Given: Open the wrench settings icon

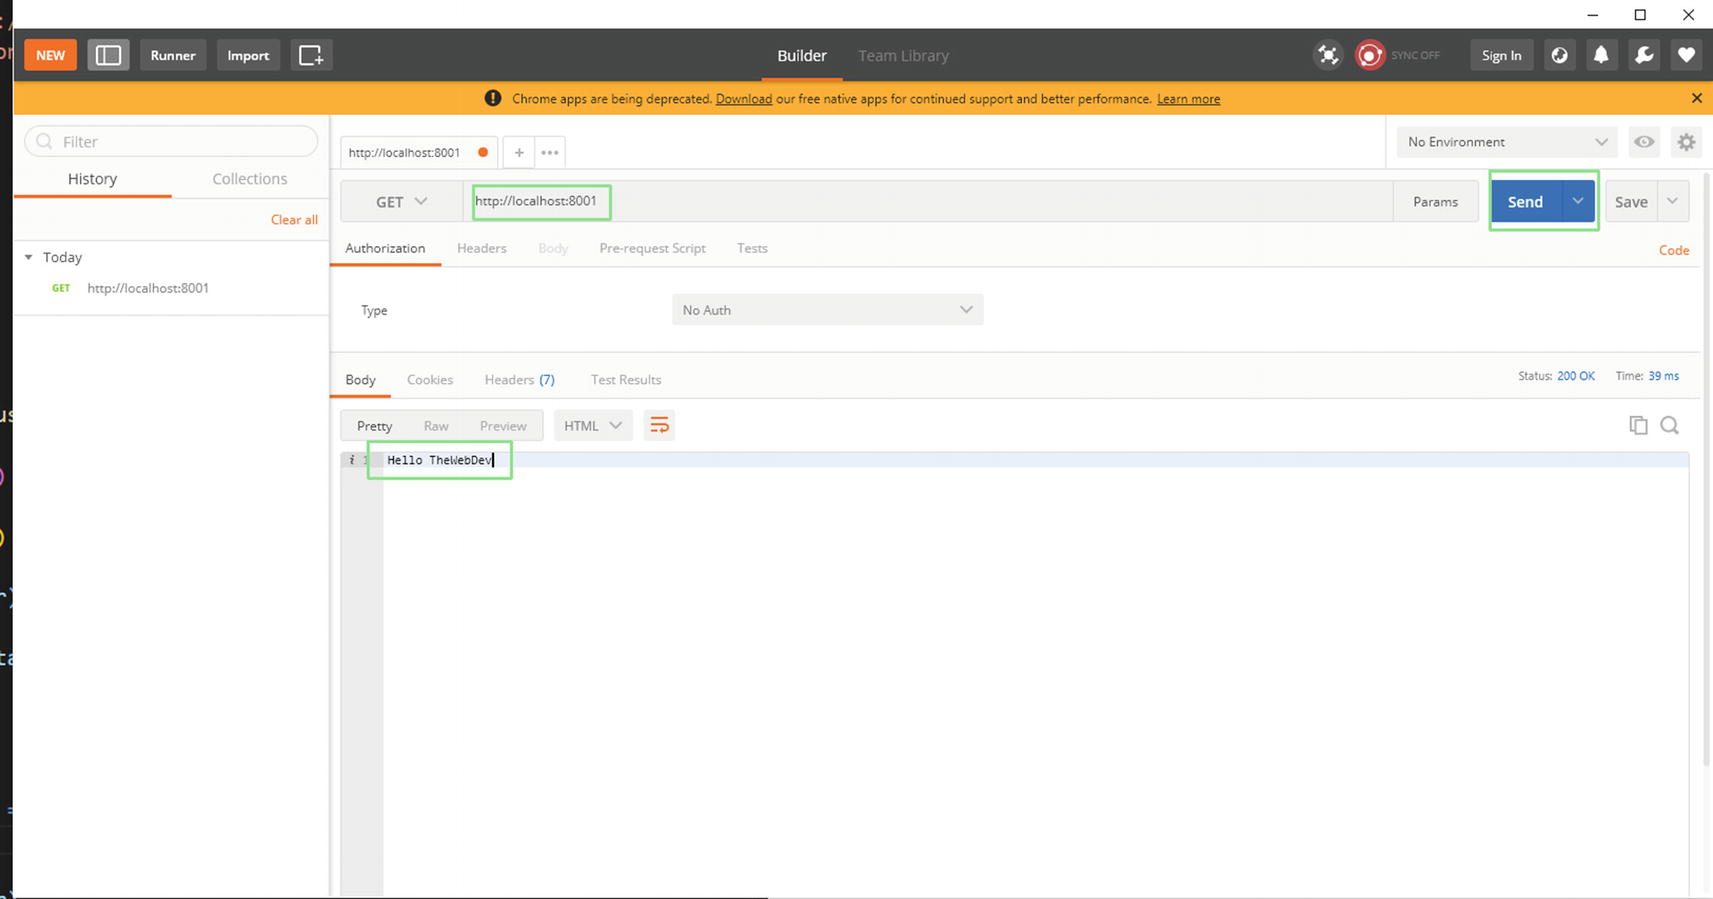Looking at the screenshot, I should click(x=1644, y=55).
